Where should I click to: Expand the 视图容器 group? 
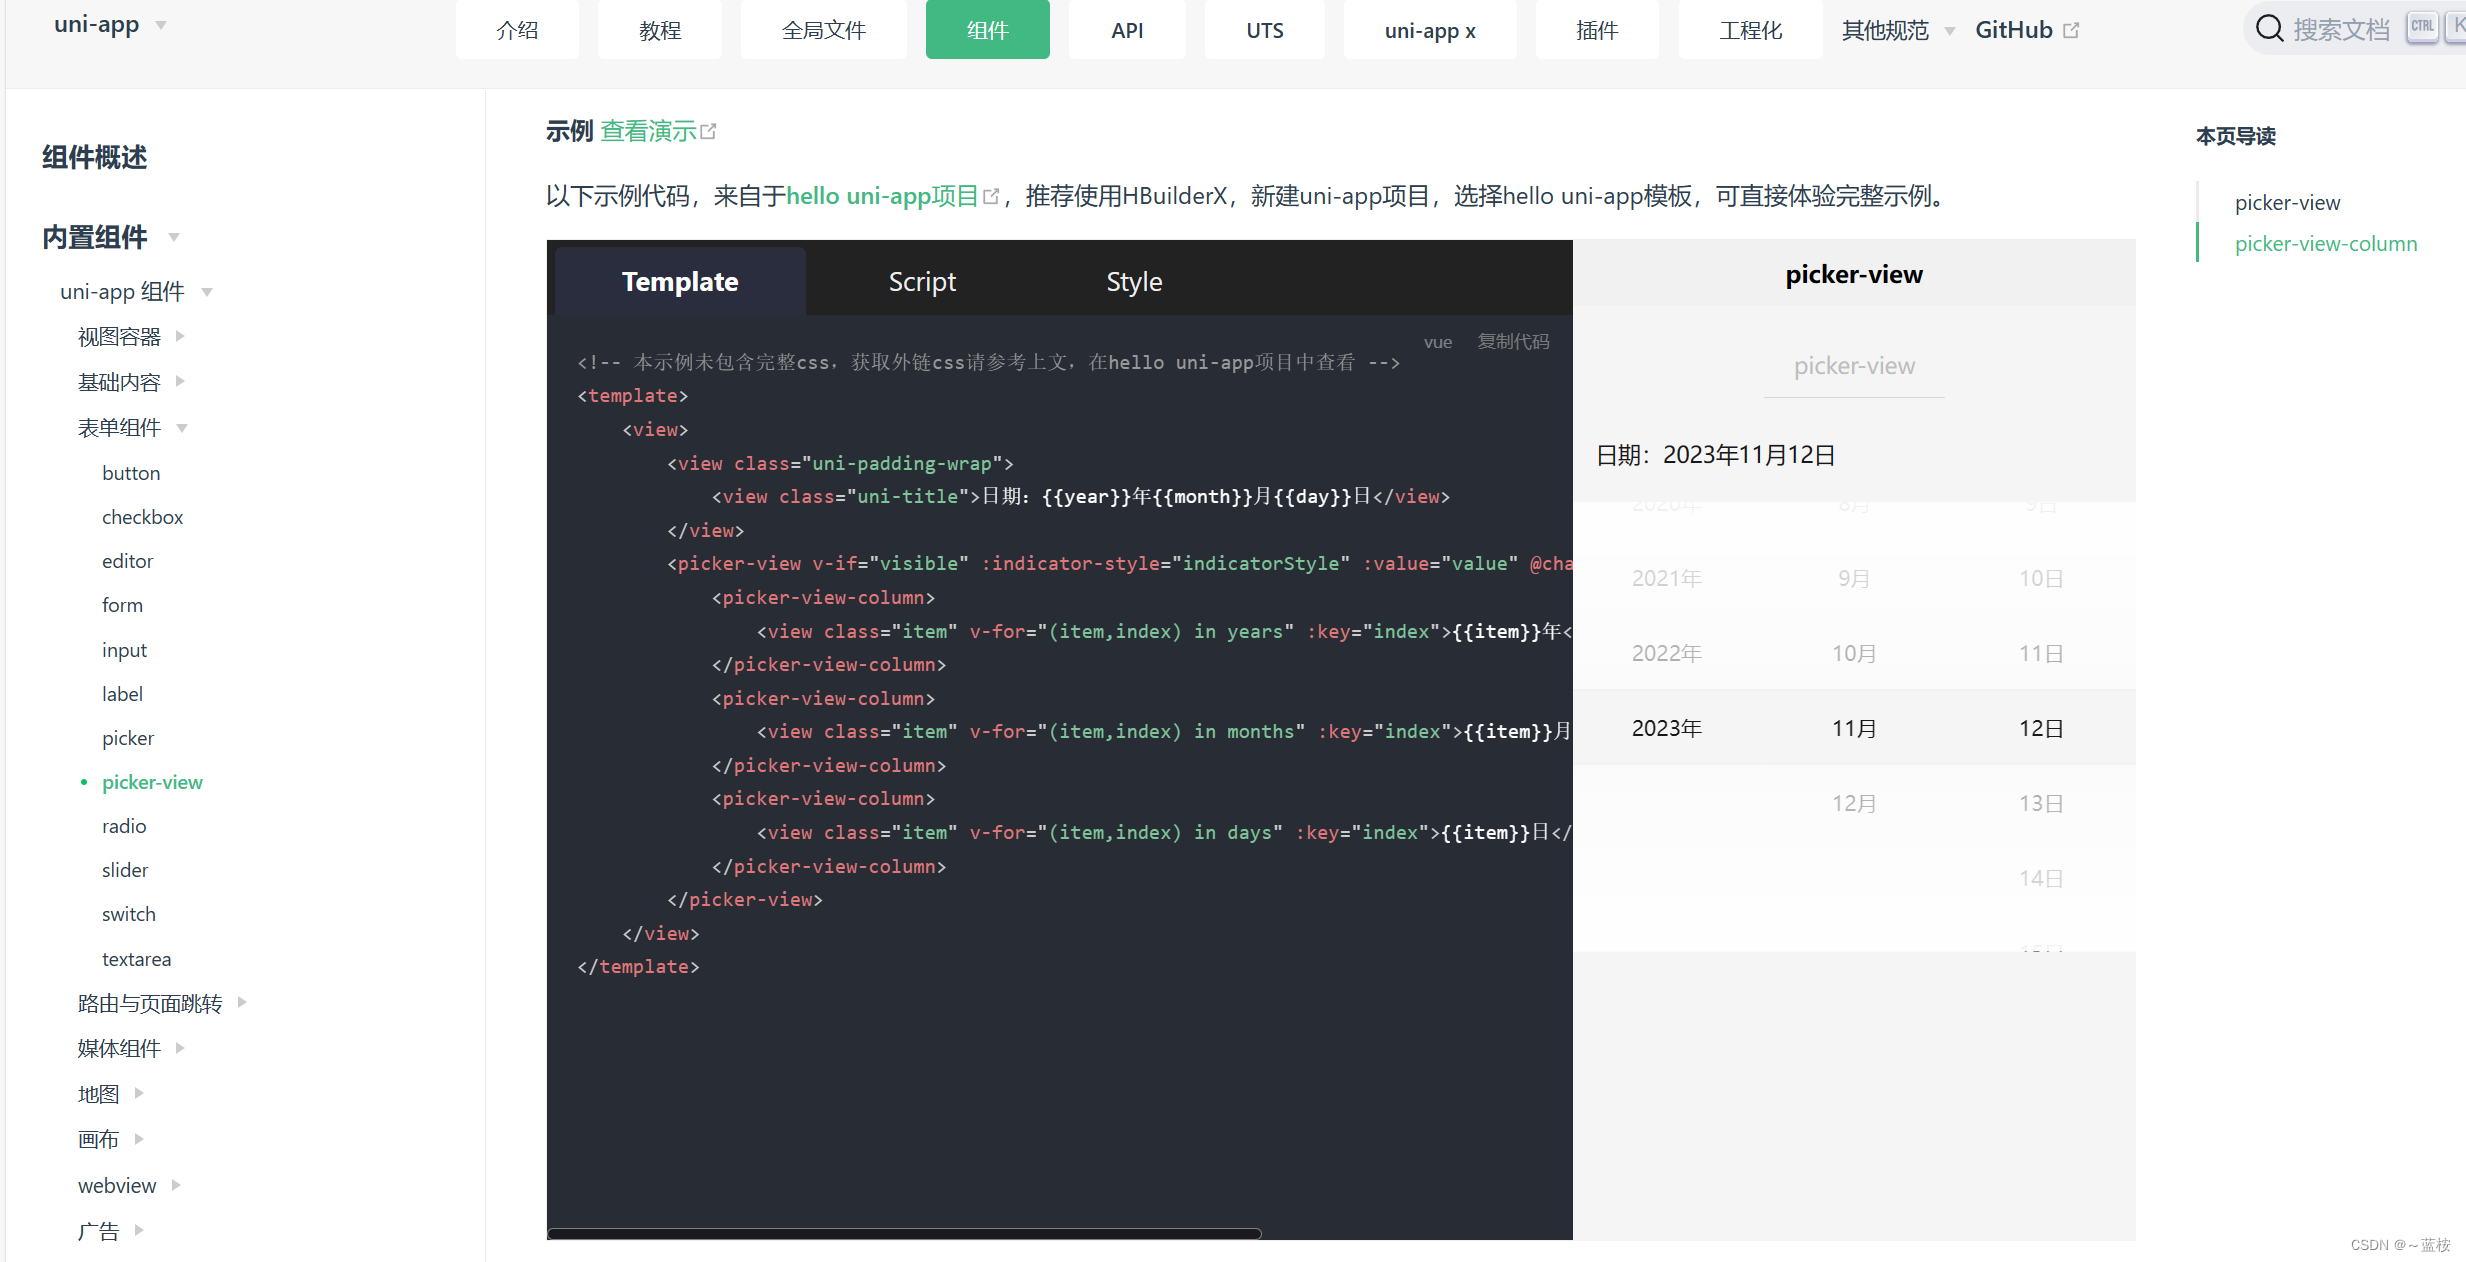tap(180, 336)
